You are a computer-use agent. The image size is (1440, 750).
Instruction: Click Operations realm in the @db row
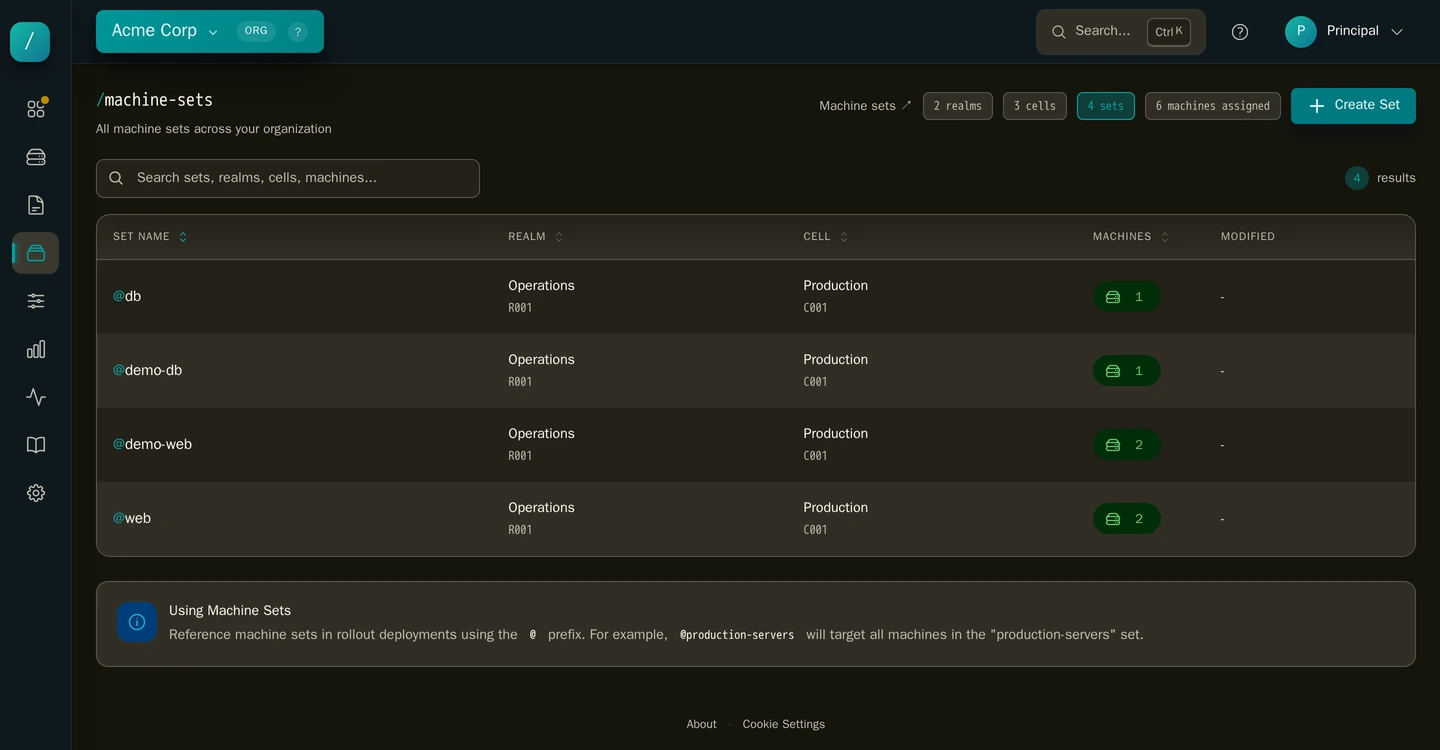pyautogui.click(x=541, y=286)
